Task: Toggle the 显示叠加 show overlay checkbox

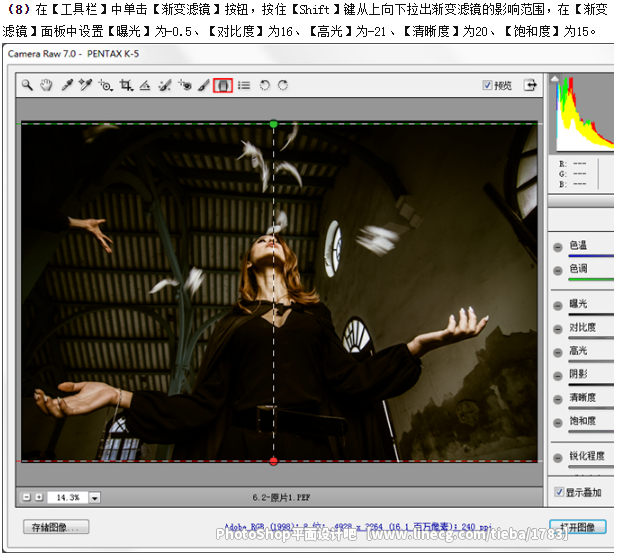Action: [559, 492]
